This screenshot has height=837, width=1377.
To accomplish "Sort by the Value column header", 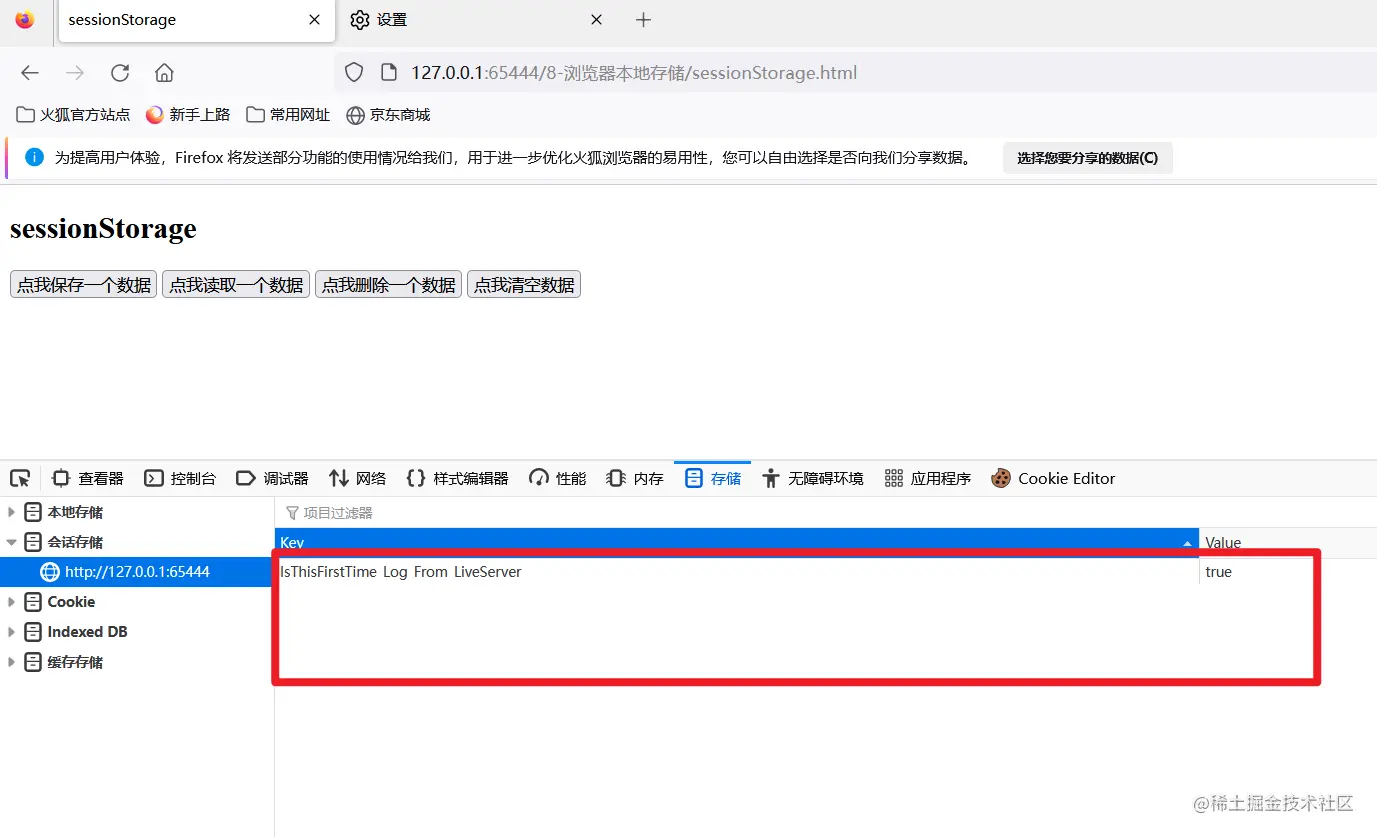I will 1288,542.
